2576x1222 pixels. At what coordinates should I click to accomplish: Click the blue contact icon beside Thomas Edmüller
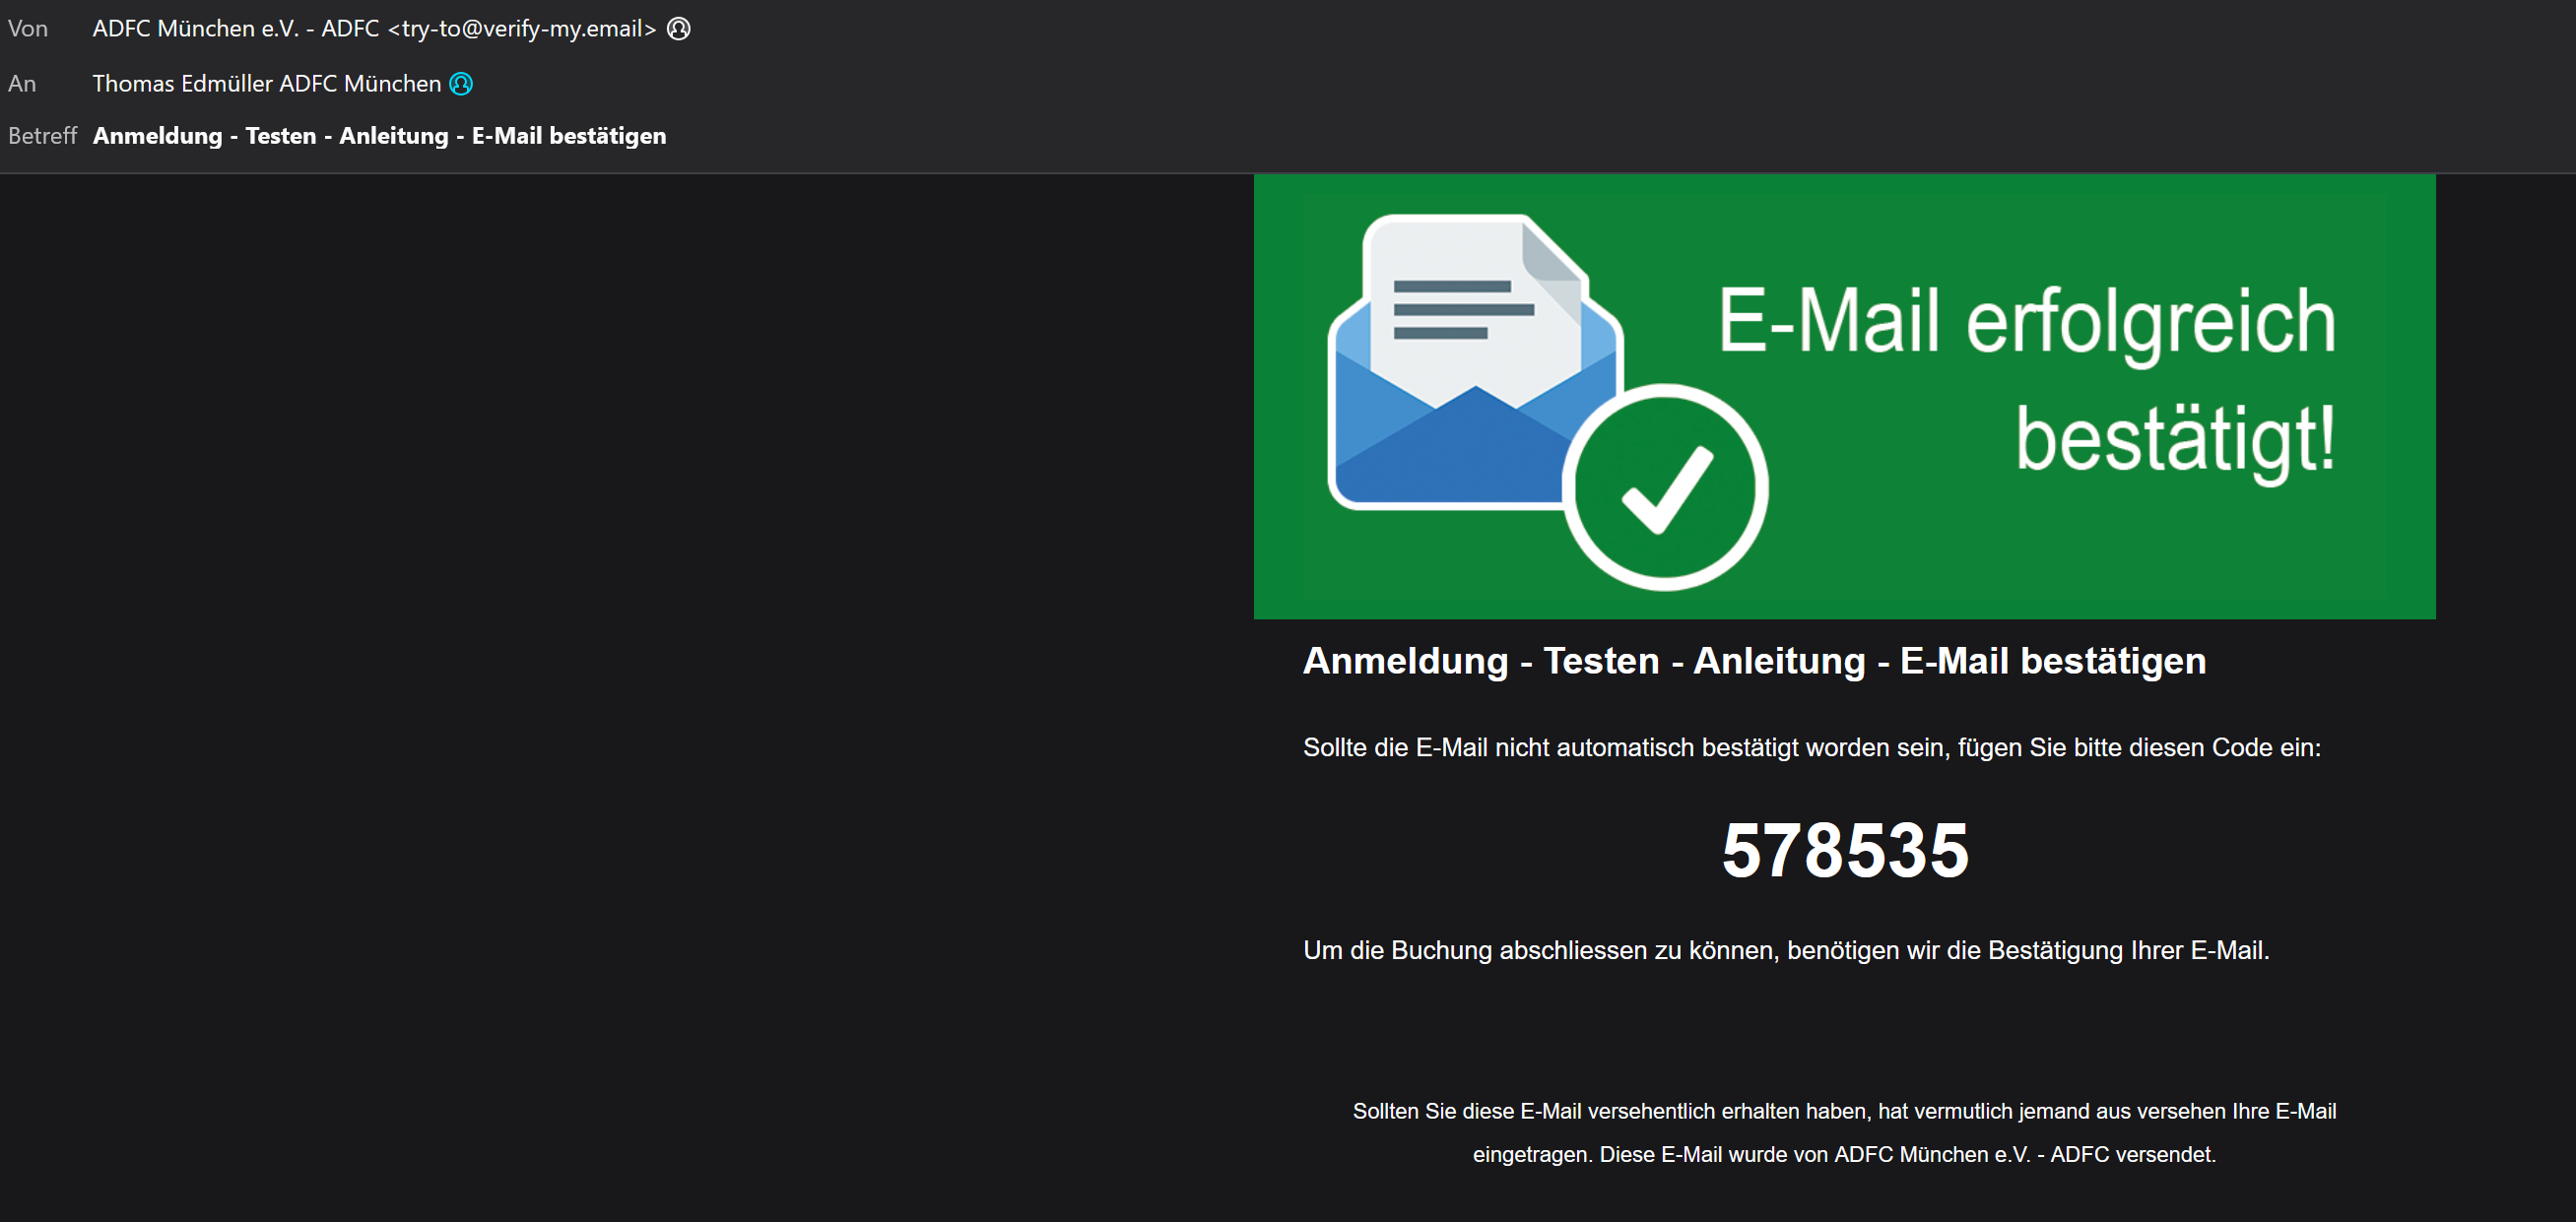tap(461, 84)
